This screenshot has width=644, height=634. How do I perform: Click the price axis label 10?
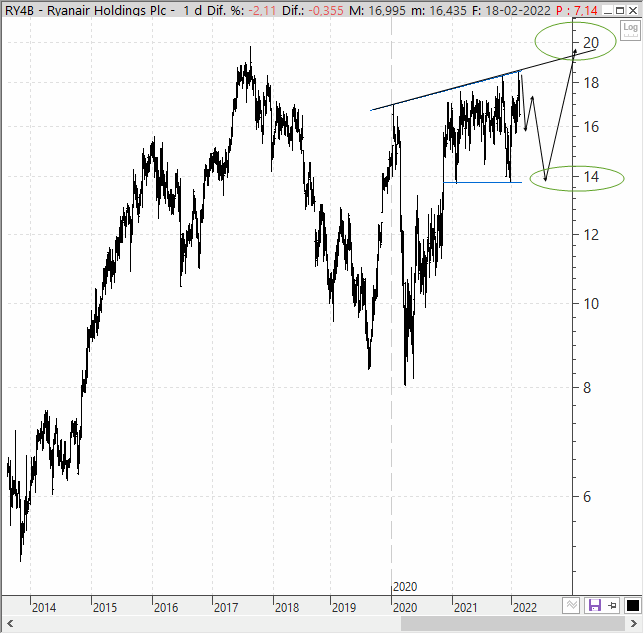[591, 304]
